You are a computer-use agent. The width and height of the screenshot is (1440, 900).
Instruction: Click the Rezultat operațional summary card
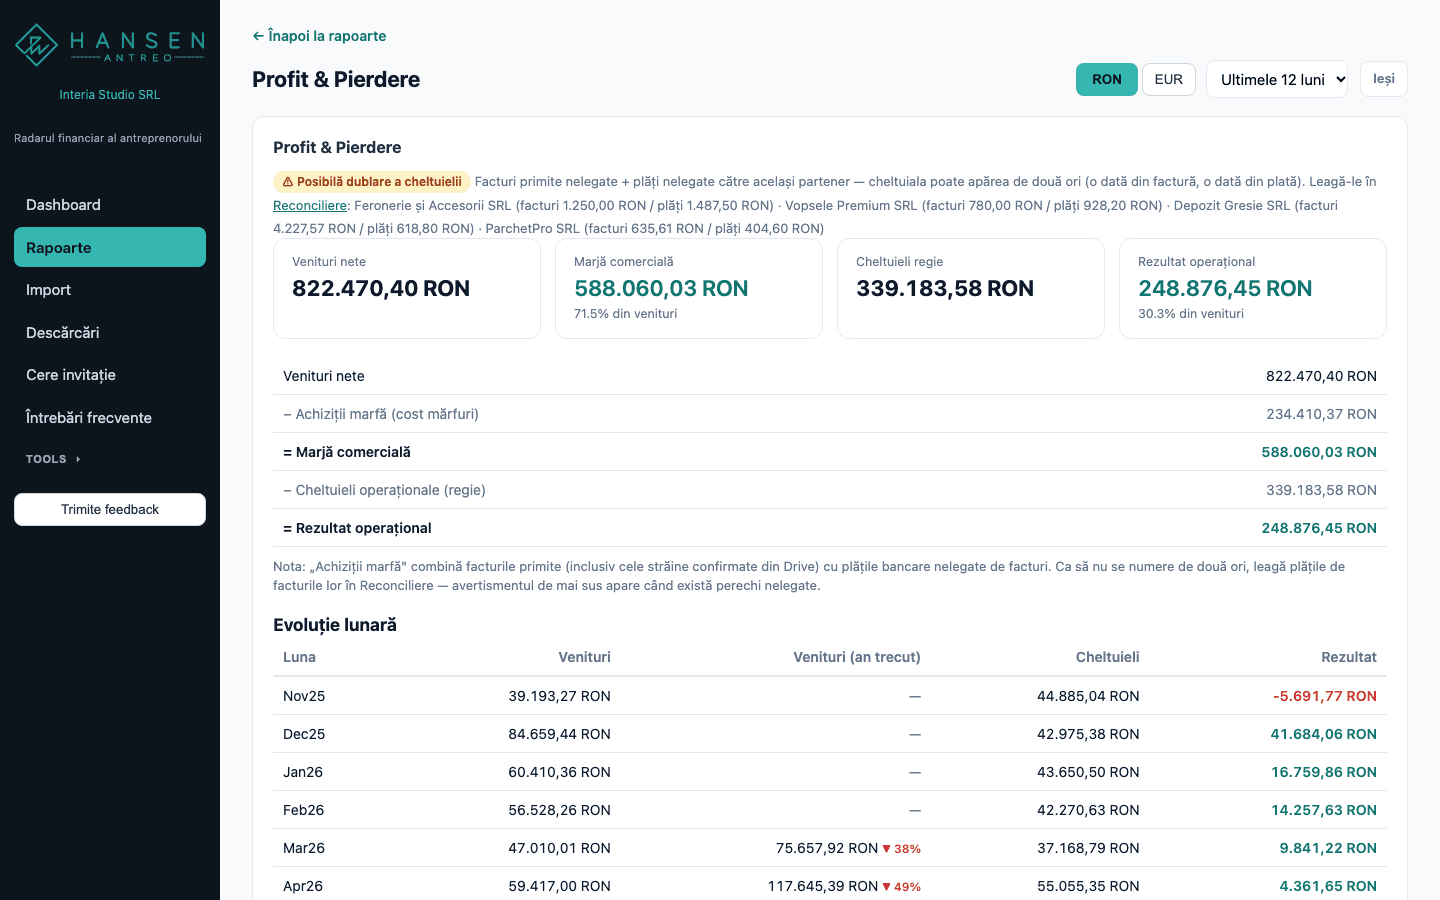point(1253,288)
